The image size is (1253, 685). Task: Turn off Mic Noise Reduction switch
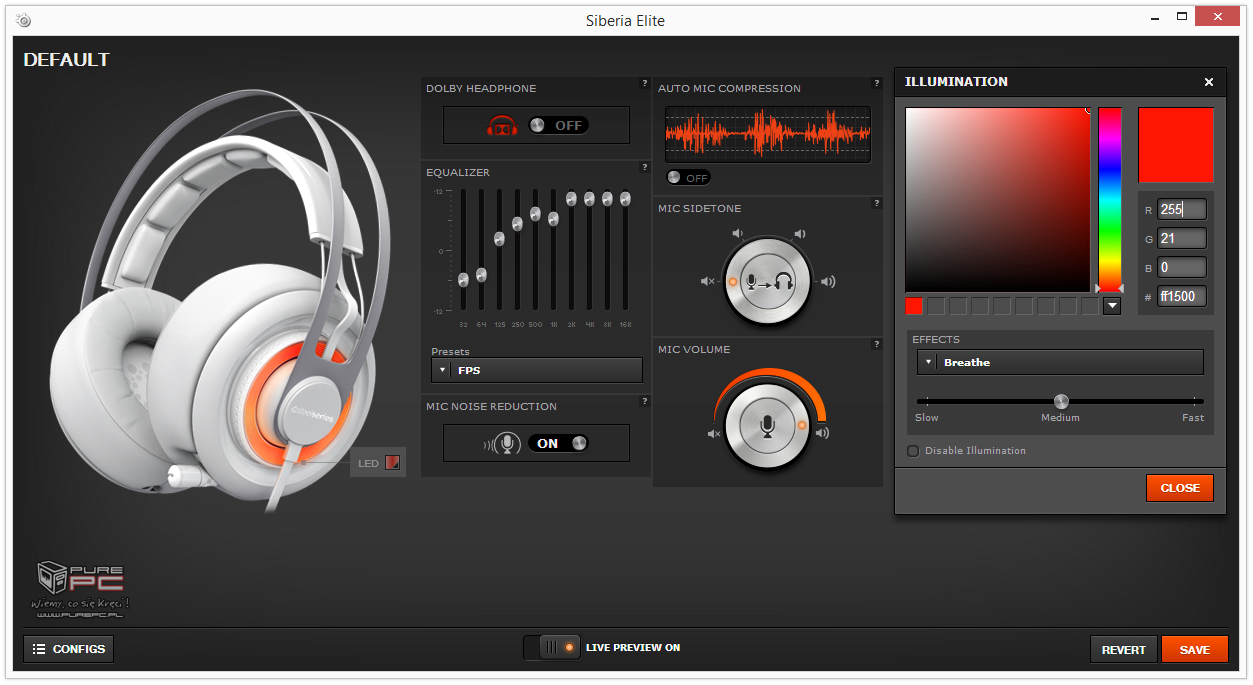pos(558,443)
